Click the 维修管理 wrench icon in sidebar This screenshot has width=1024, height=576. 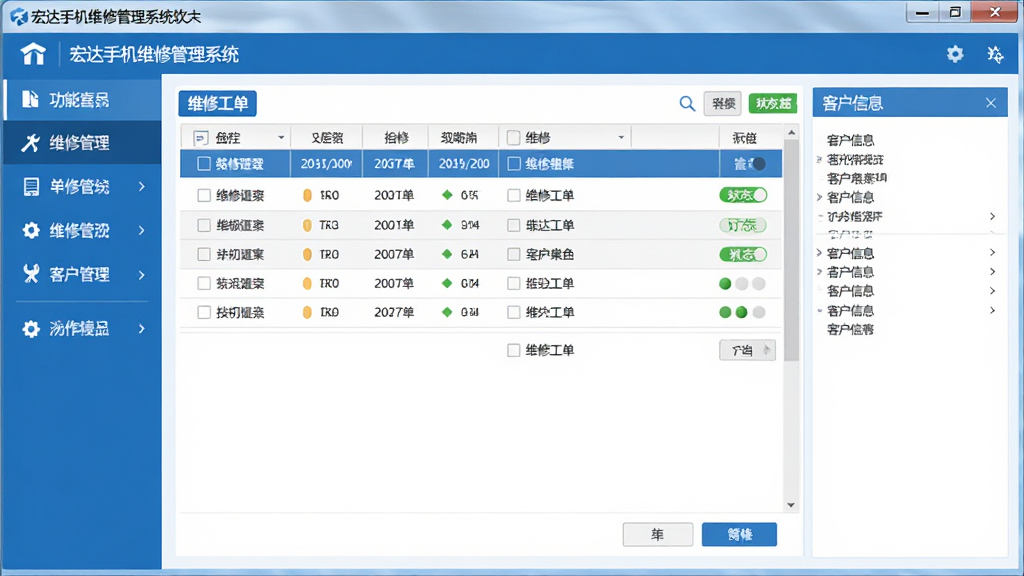tap(30, 143)
